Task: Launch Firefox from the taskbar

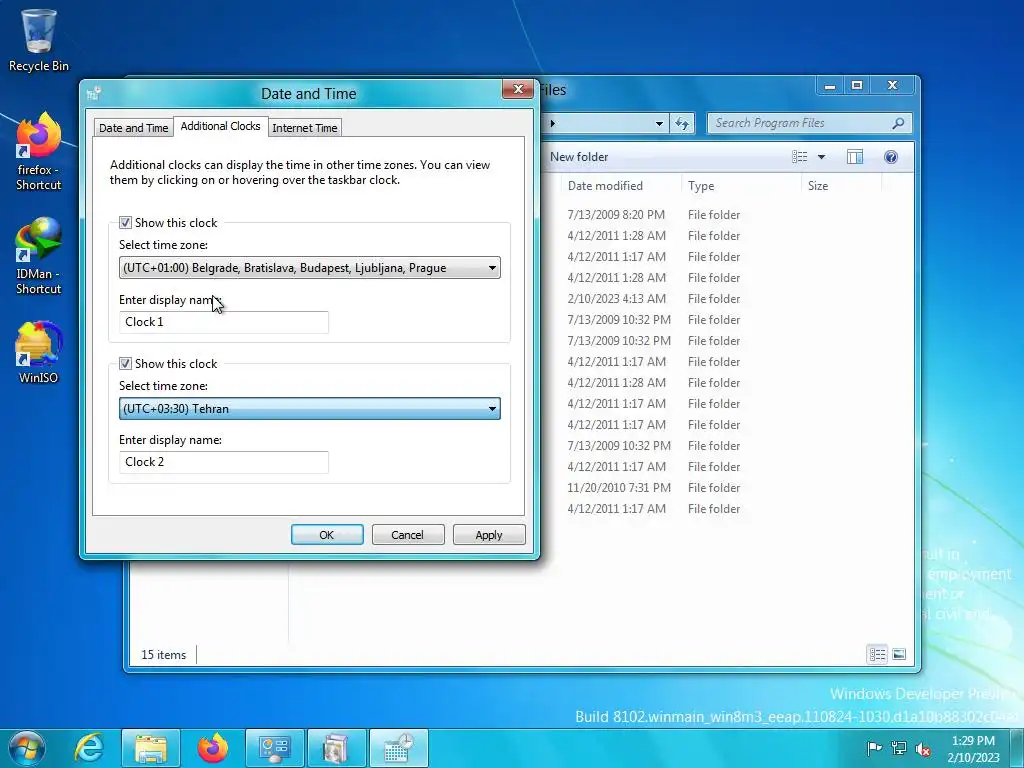Action: tap(213, 748)
